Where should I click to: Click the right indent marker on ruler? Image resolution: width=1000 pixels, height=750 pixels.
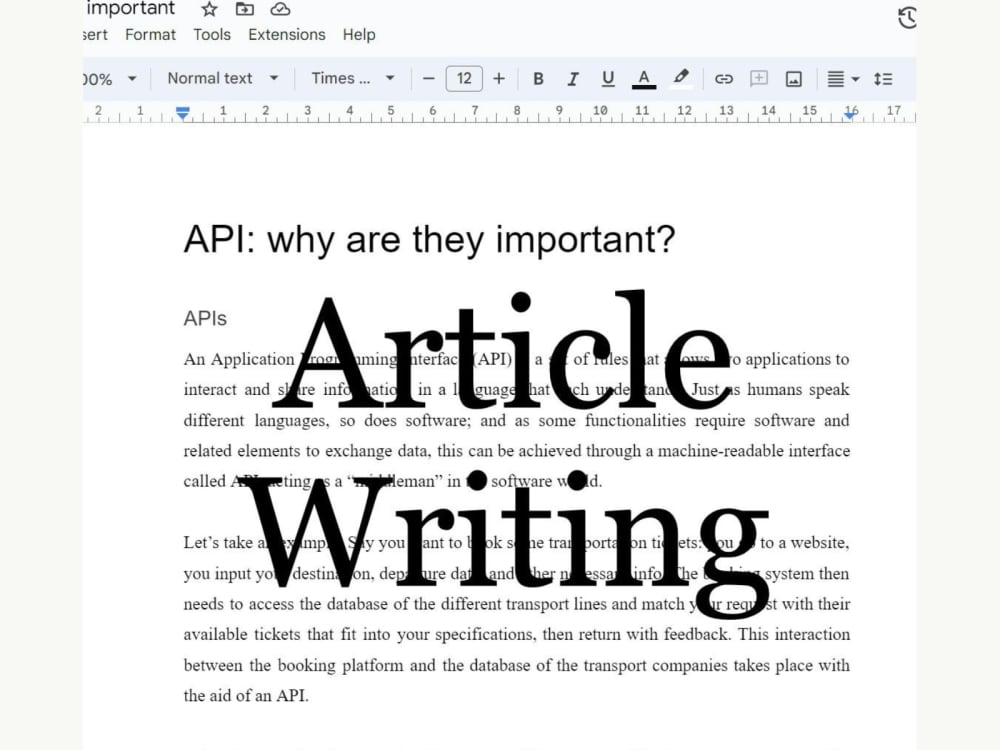pyautogui.click(x=849, y=114)
